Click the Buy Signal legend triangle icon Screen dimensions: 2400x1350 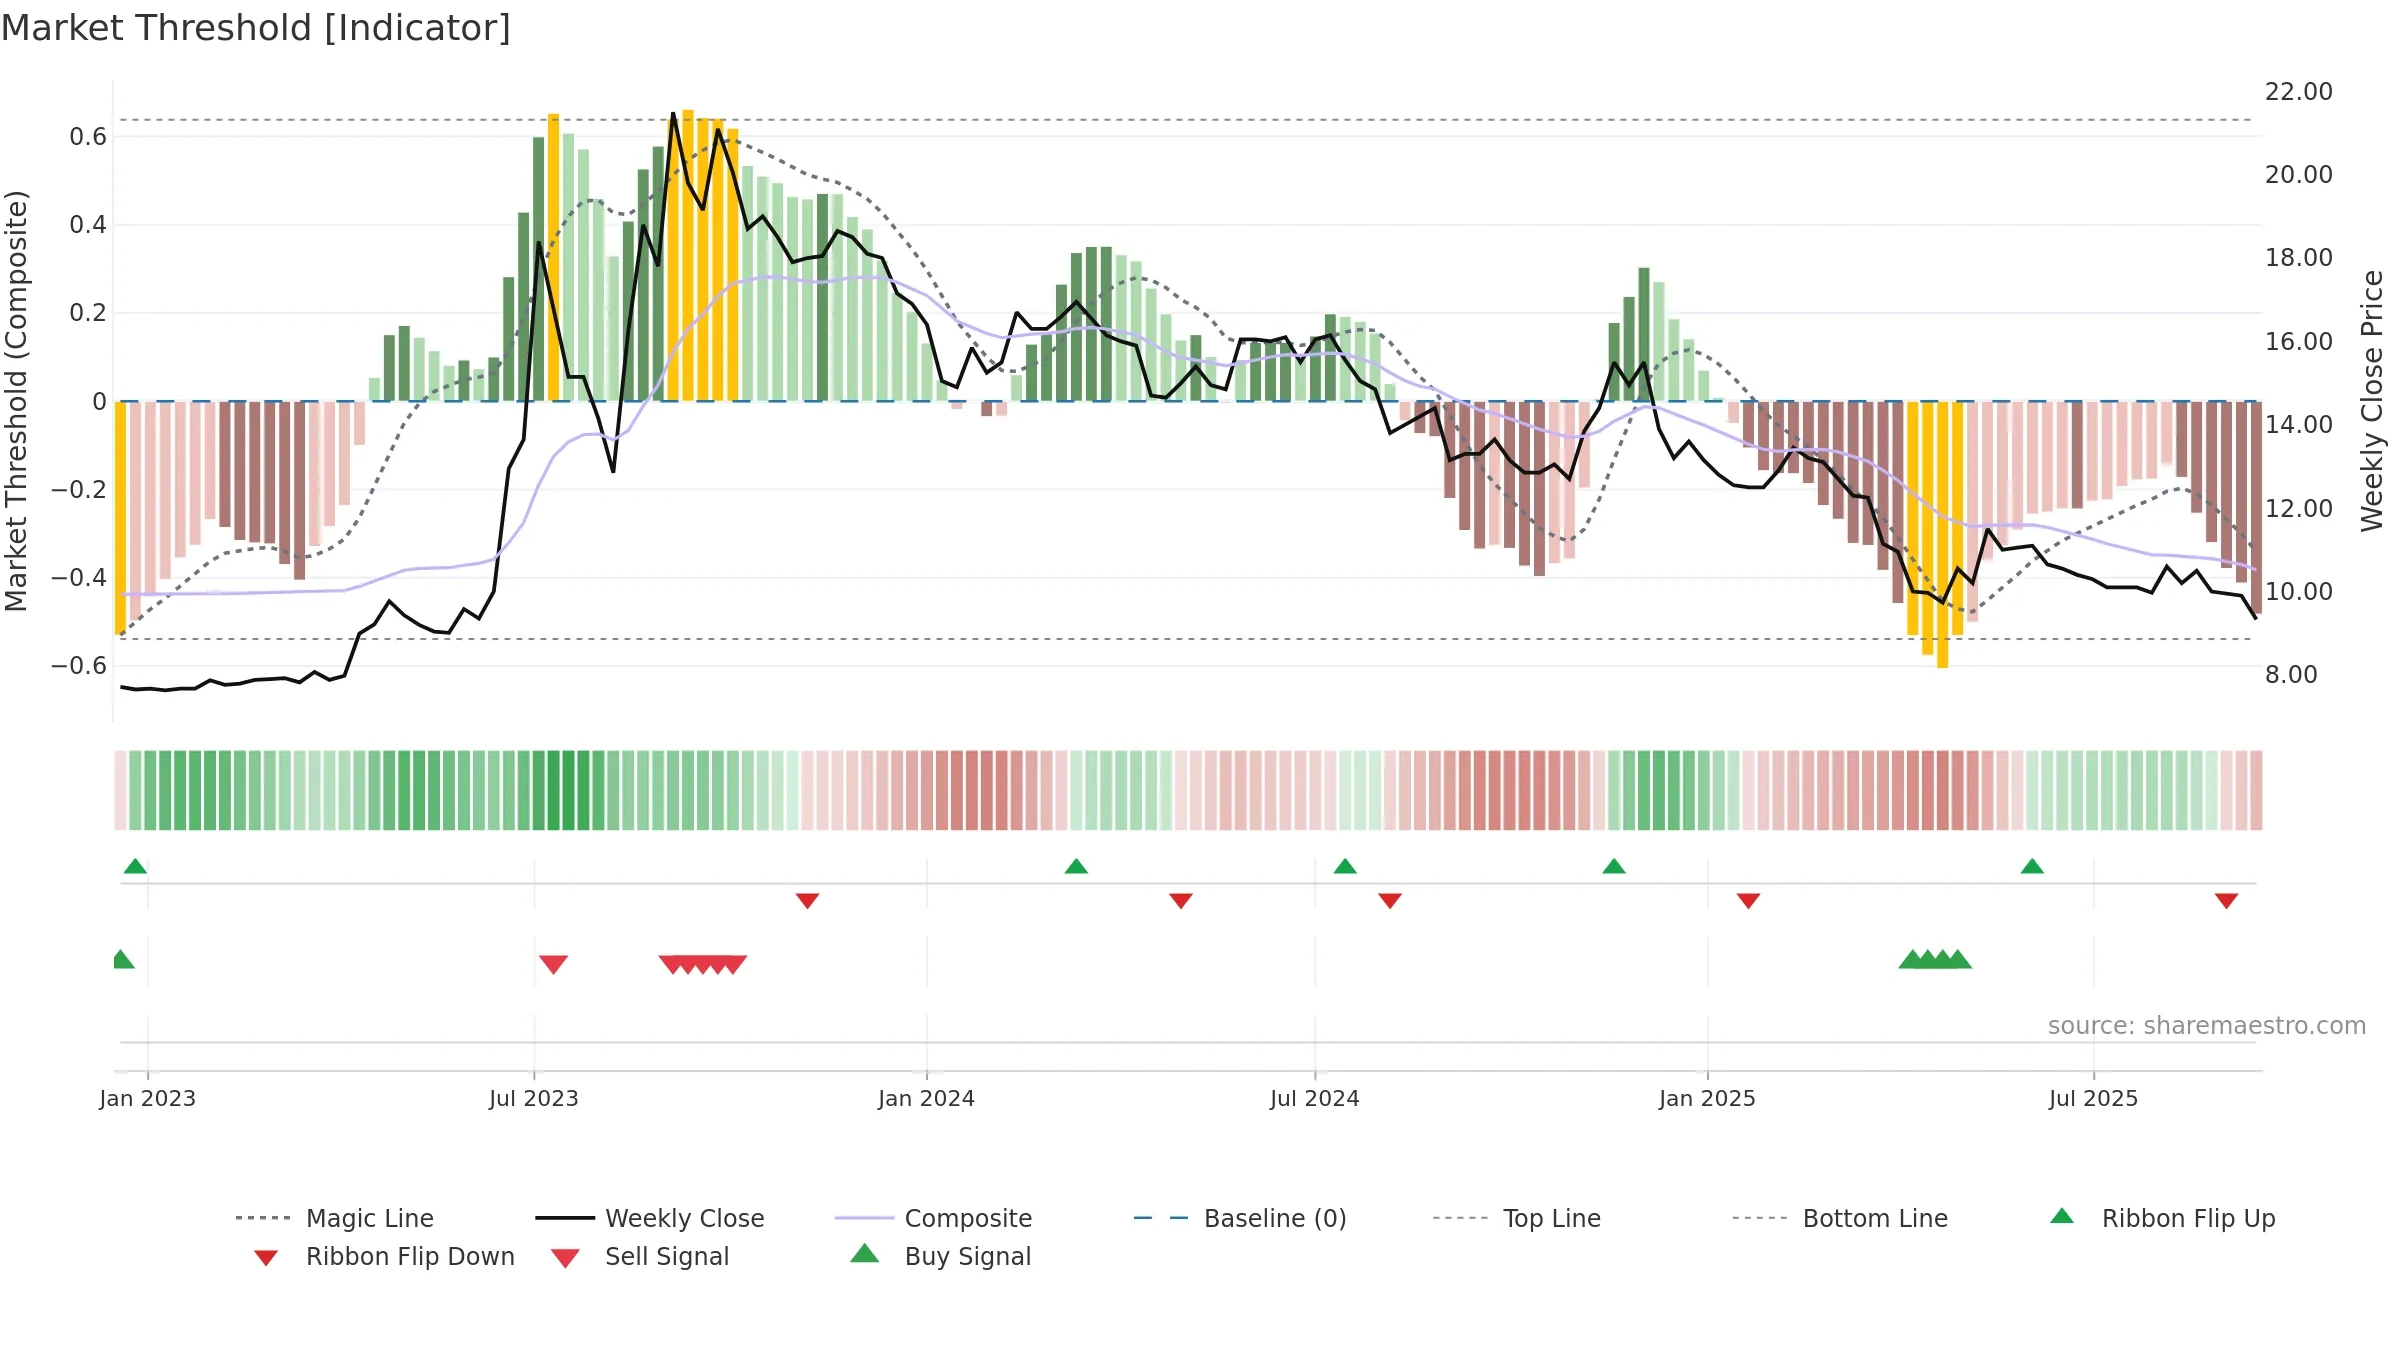[865, 1253]
